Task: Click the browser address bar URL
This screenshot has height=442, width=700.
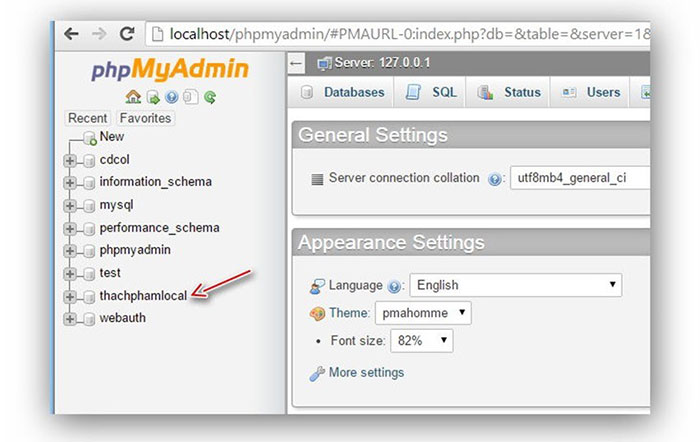Action: [x=409, y=34]
